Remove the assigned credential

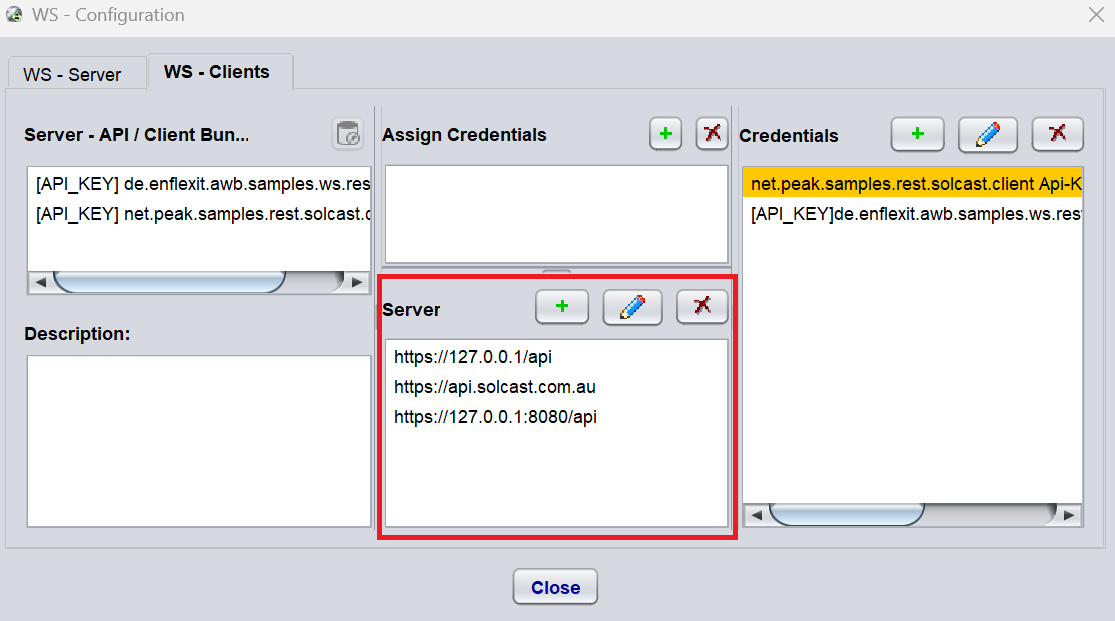[x=712, y=134]
